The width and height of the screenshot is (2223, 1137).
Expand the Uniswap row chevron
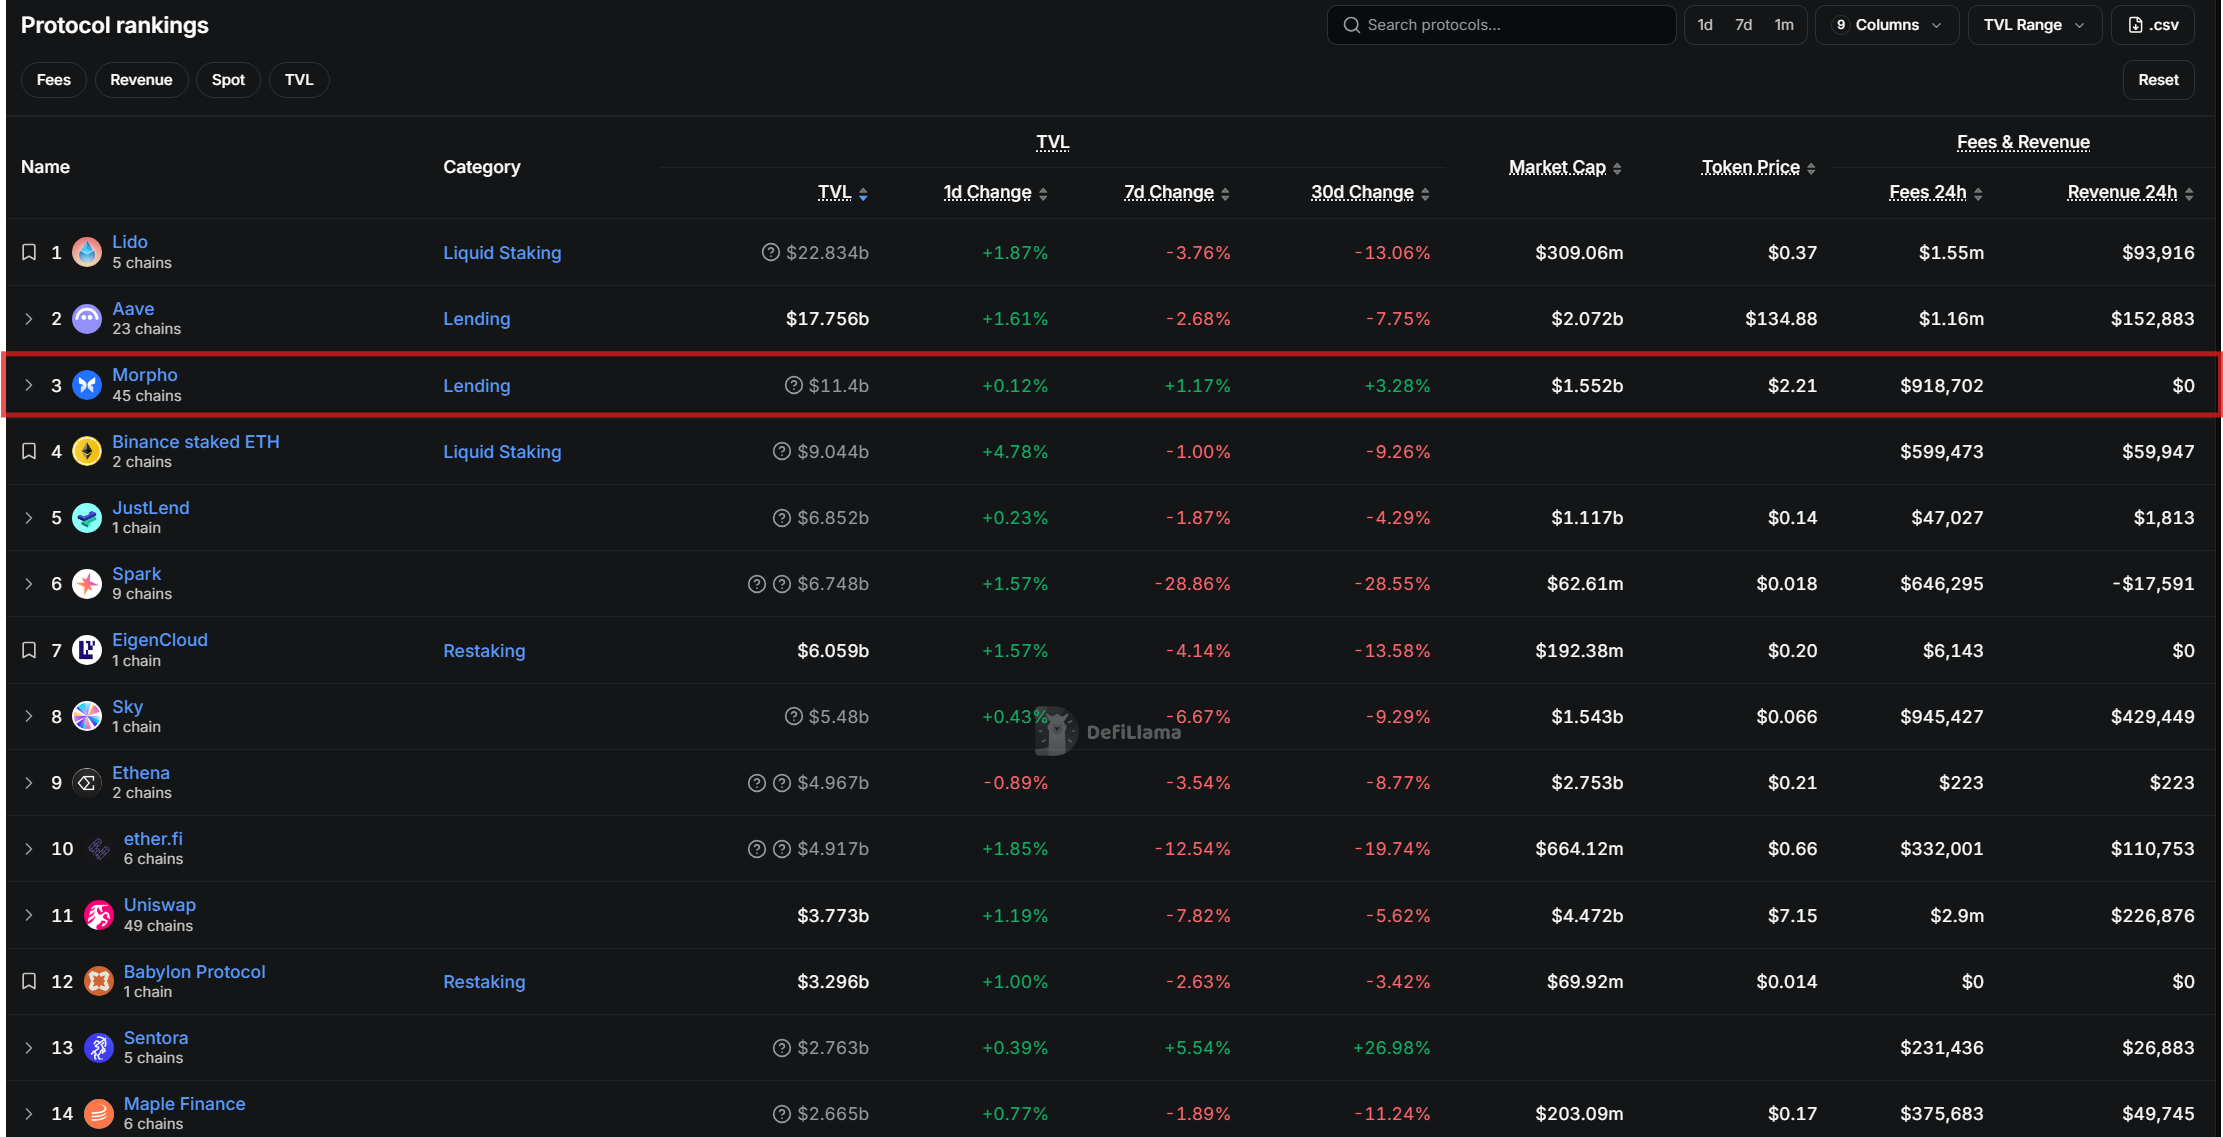(x=29, y=915)
